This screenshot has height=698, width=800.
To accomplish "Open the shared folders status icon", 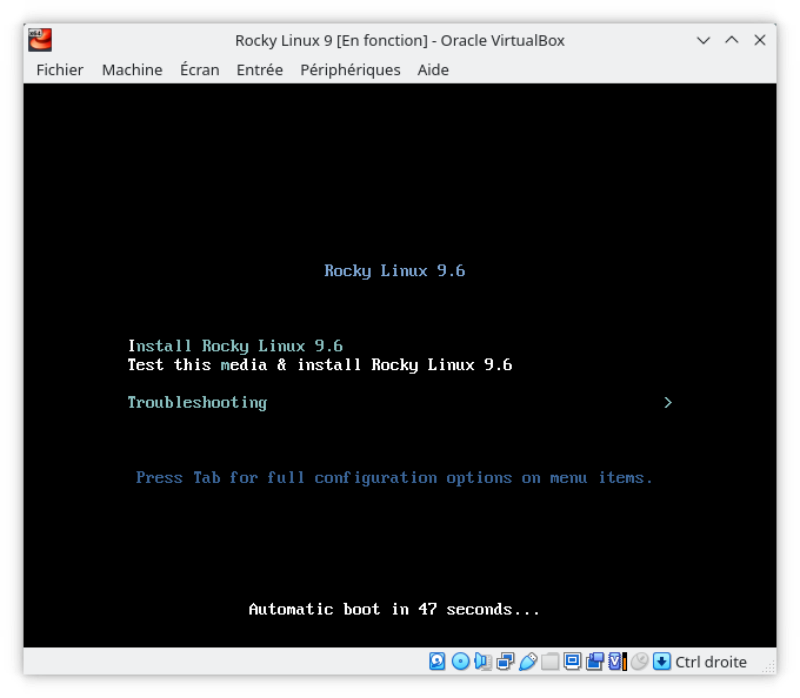I will (x=549, y=662).
